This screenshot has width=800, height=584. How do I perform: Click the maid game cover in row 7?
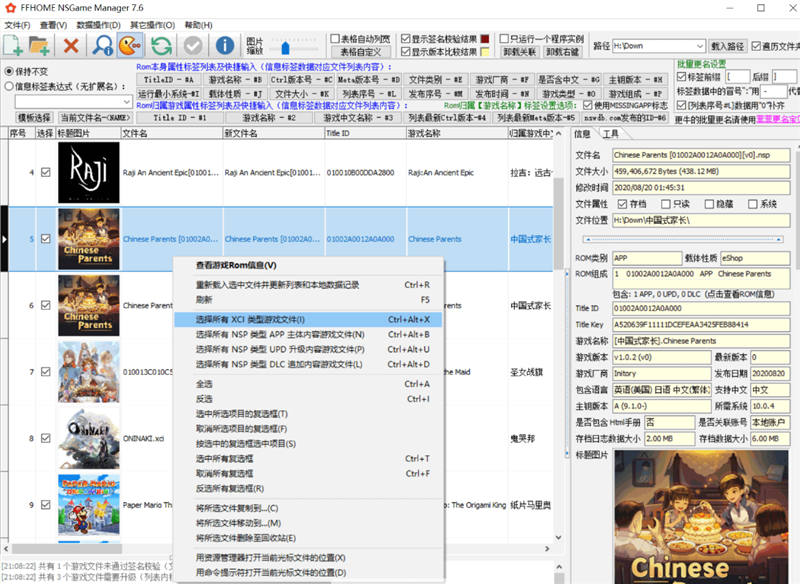click(x=89, y=372)
